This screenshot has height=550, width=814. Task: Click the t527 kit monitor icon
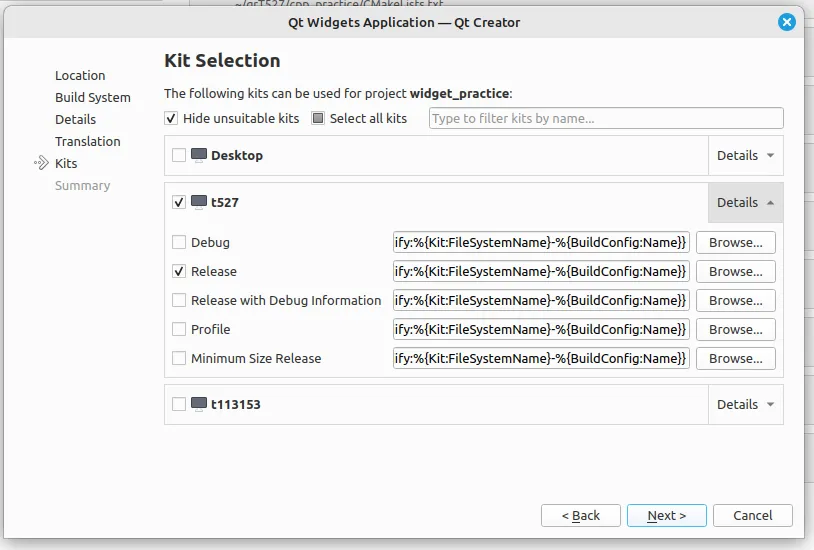[x=199, y=202]
